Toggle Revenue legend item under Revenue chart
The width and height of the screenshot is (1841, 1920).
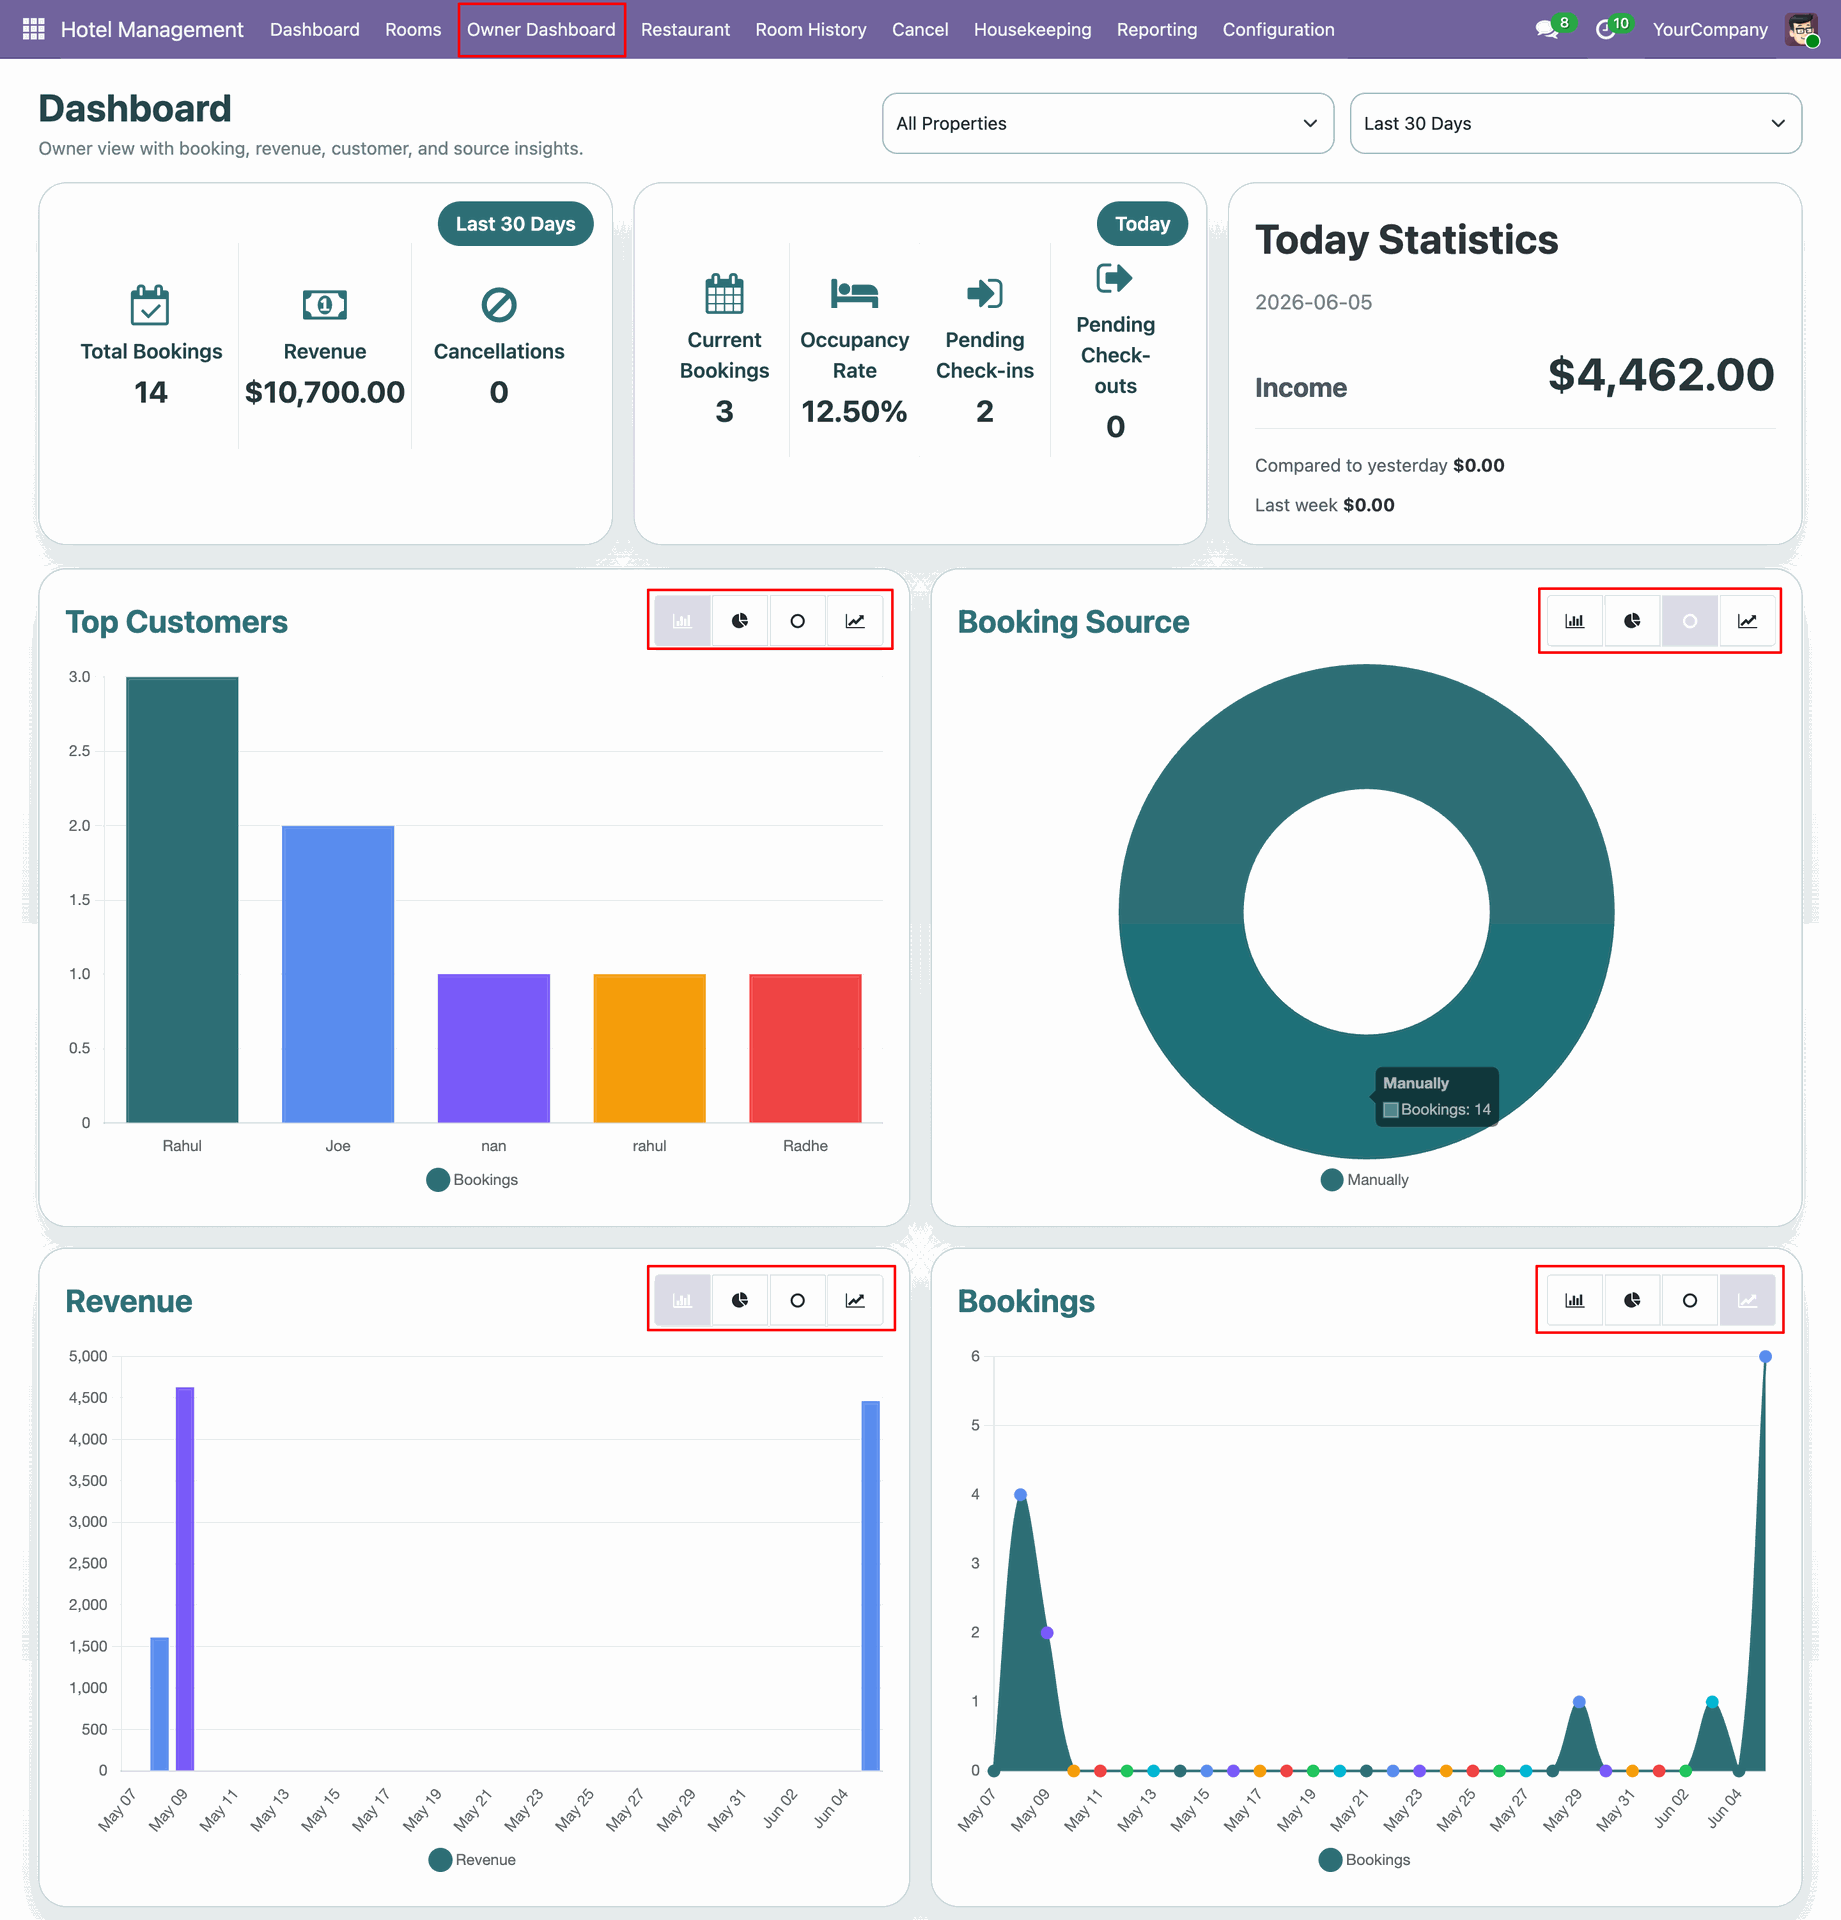473,1860
